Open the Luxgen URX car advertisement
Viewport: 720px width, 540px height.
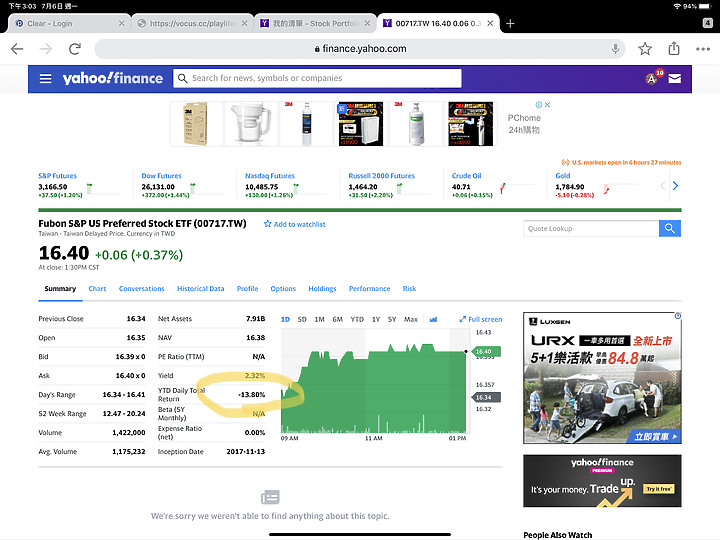click(x=602, y=378)
